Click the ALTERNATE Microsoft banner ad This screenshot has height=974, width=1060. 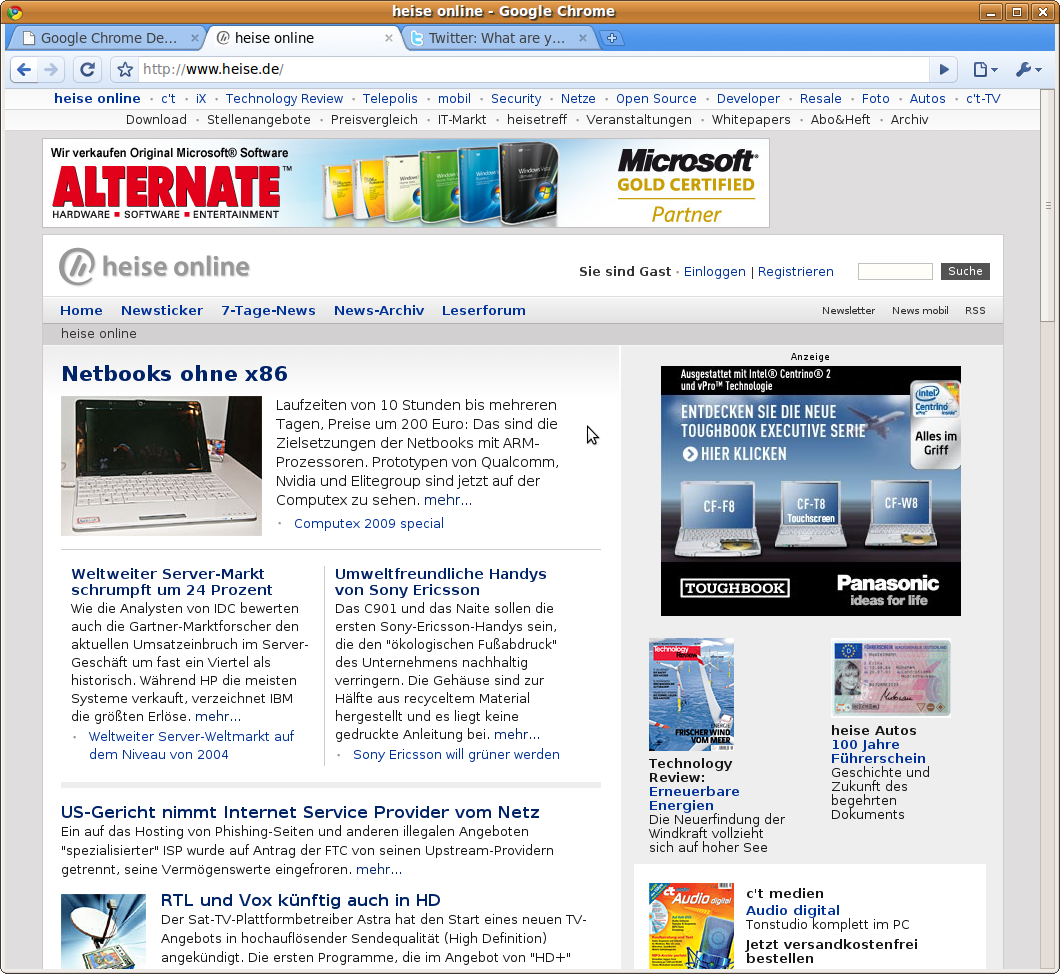(x=406, y=183)
